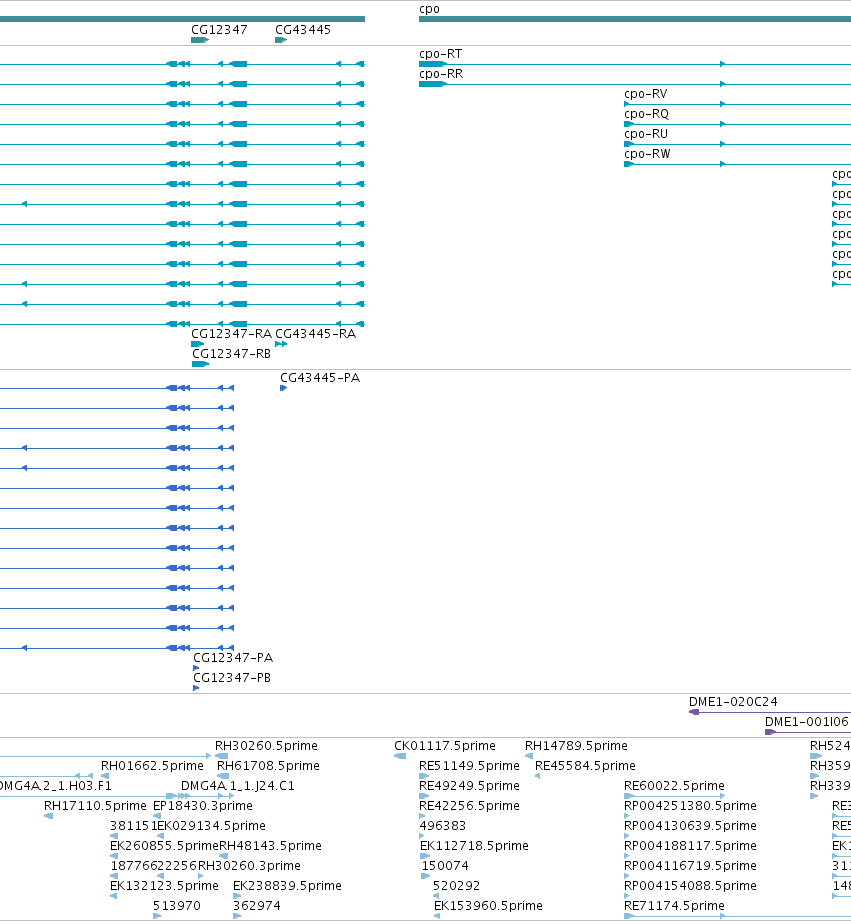Open the RP004251380.5prime EST label
This screenshot has height=921, width=851.
690,806
